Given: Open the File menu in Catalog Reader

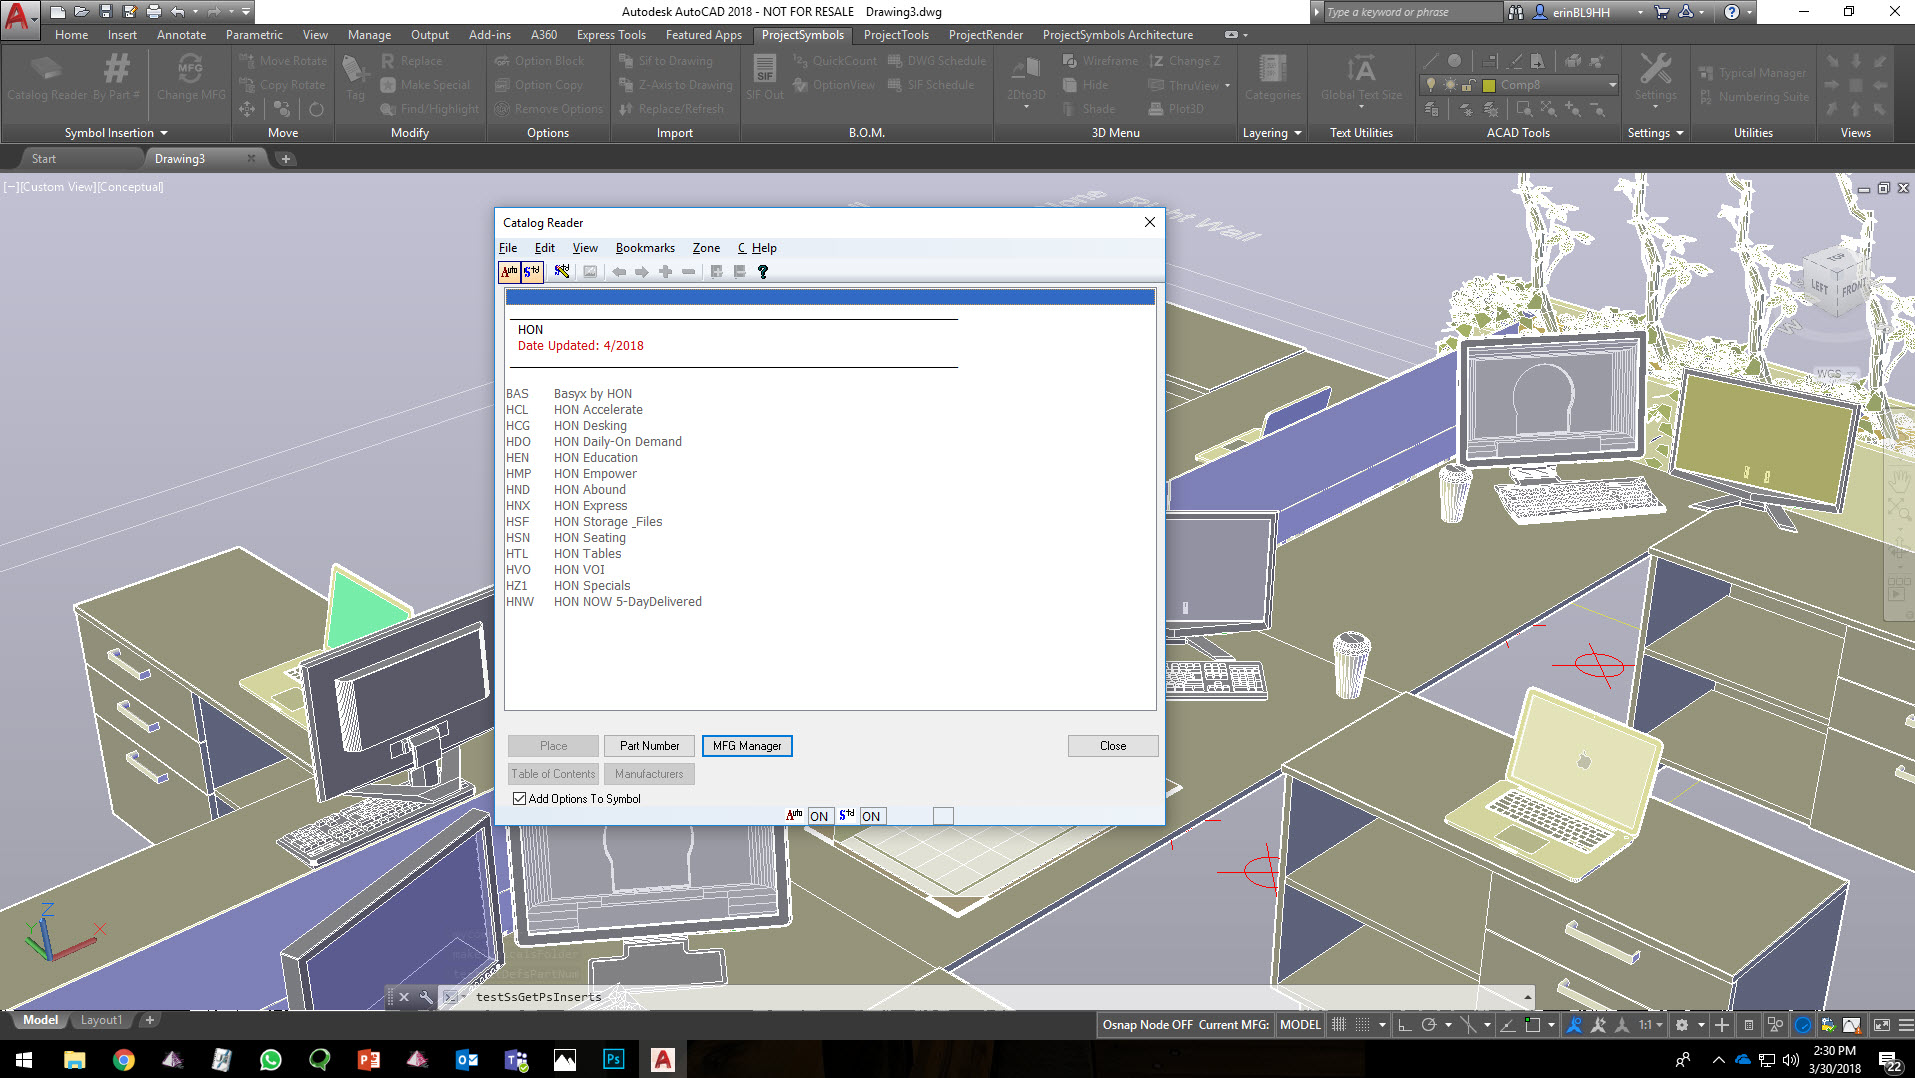Looking at the screenshot, I should [x=508, y=248].
